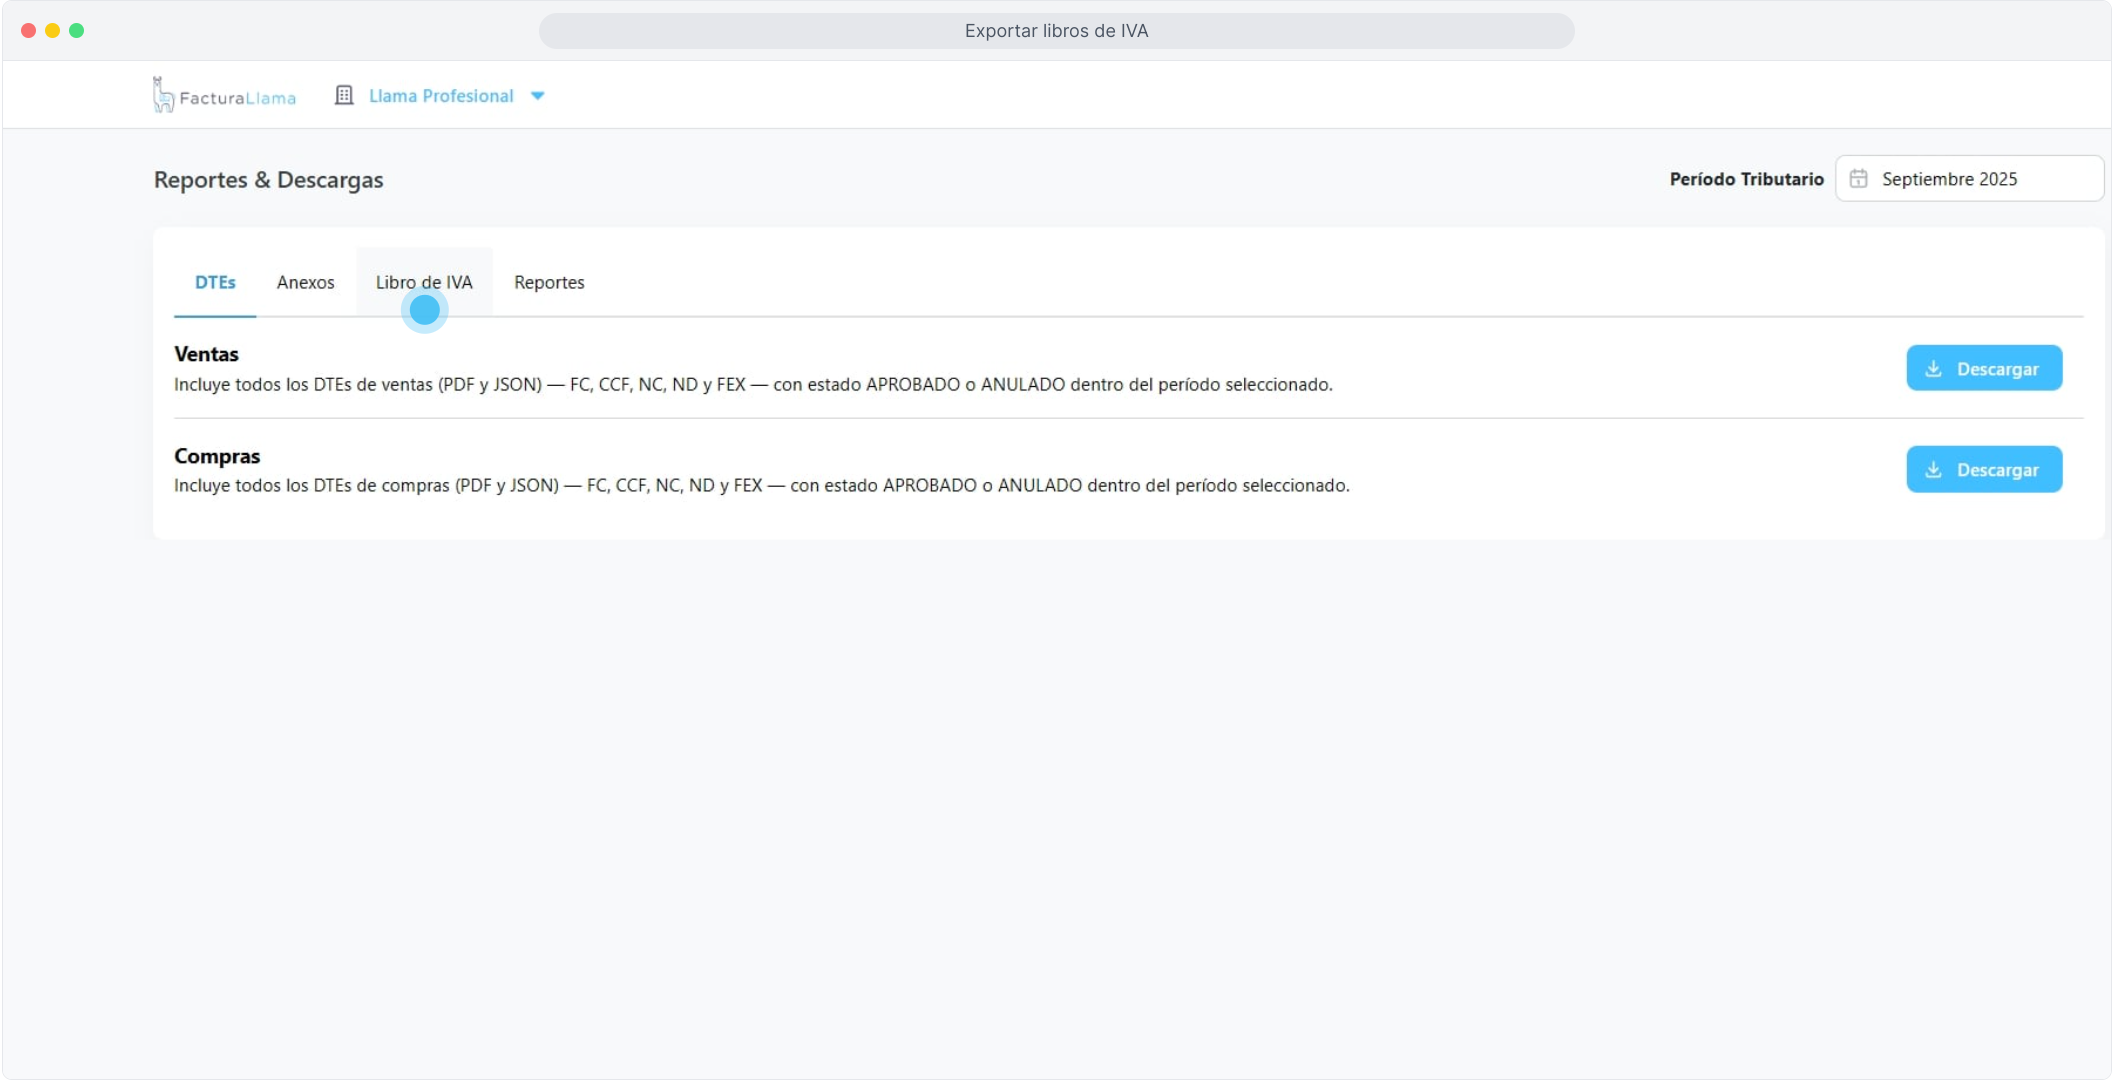Click the Llama Profesional company name
Image resolution: width=2114 pixels, height=1080 pixels.
(x=441, y=96)
